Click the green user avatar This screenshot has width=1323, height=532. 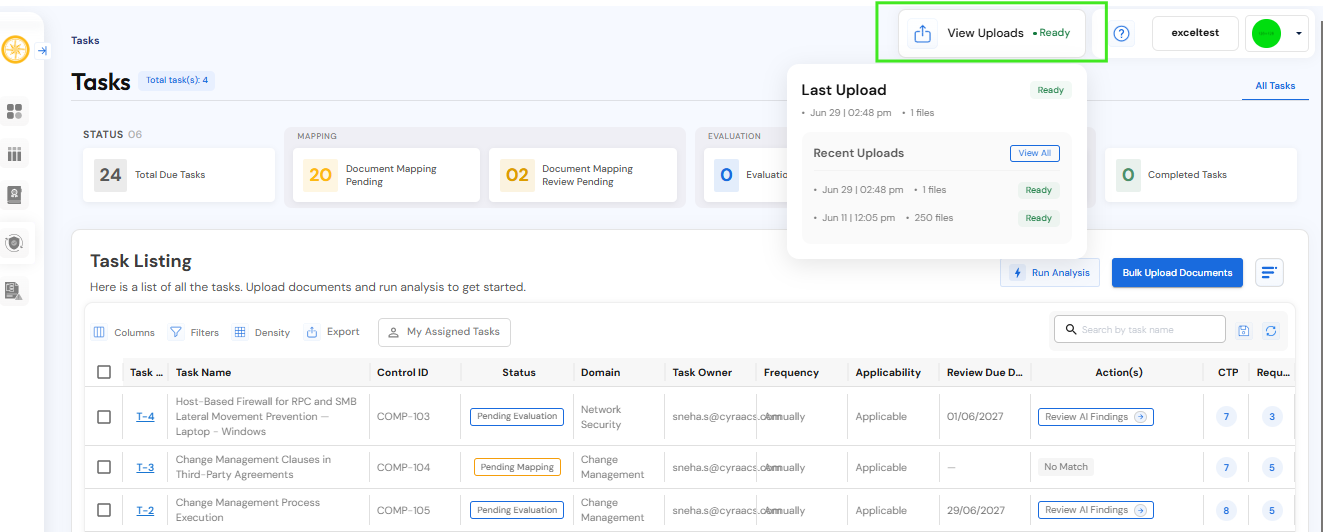coord(1266,33)
